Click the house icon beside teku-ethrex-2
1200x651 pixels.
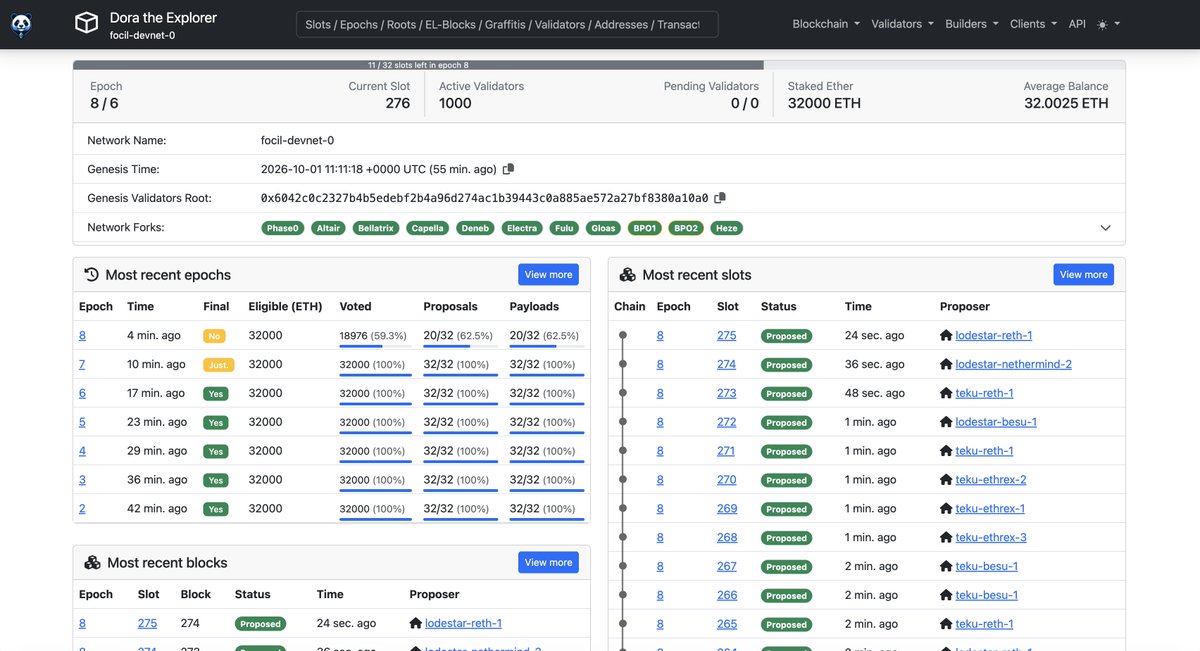946,480
